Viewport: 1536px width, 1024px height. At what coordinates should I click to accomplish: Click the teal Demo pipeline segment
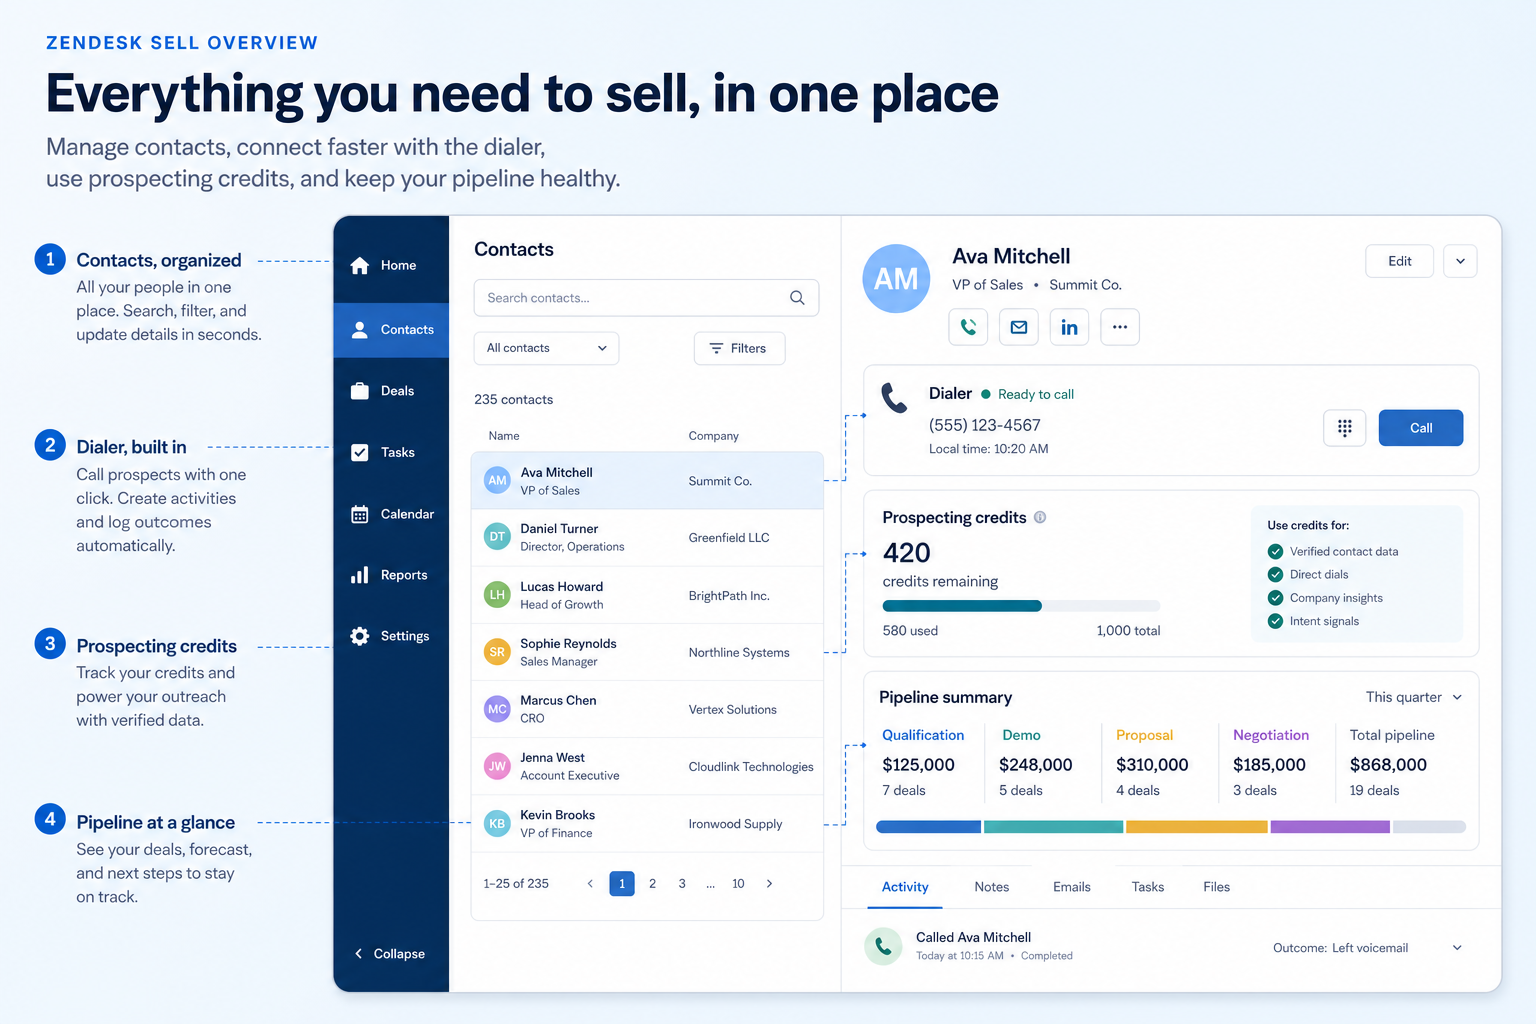(1053, 827)
